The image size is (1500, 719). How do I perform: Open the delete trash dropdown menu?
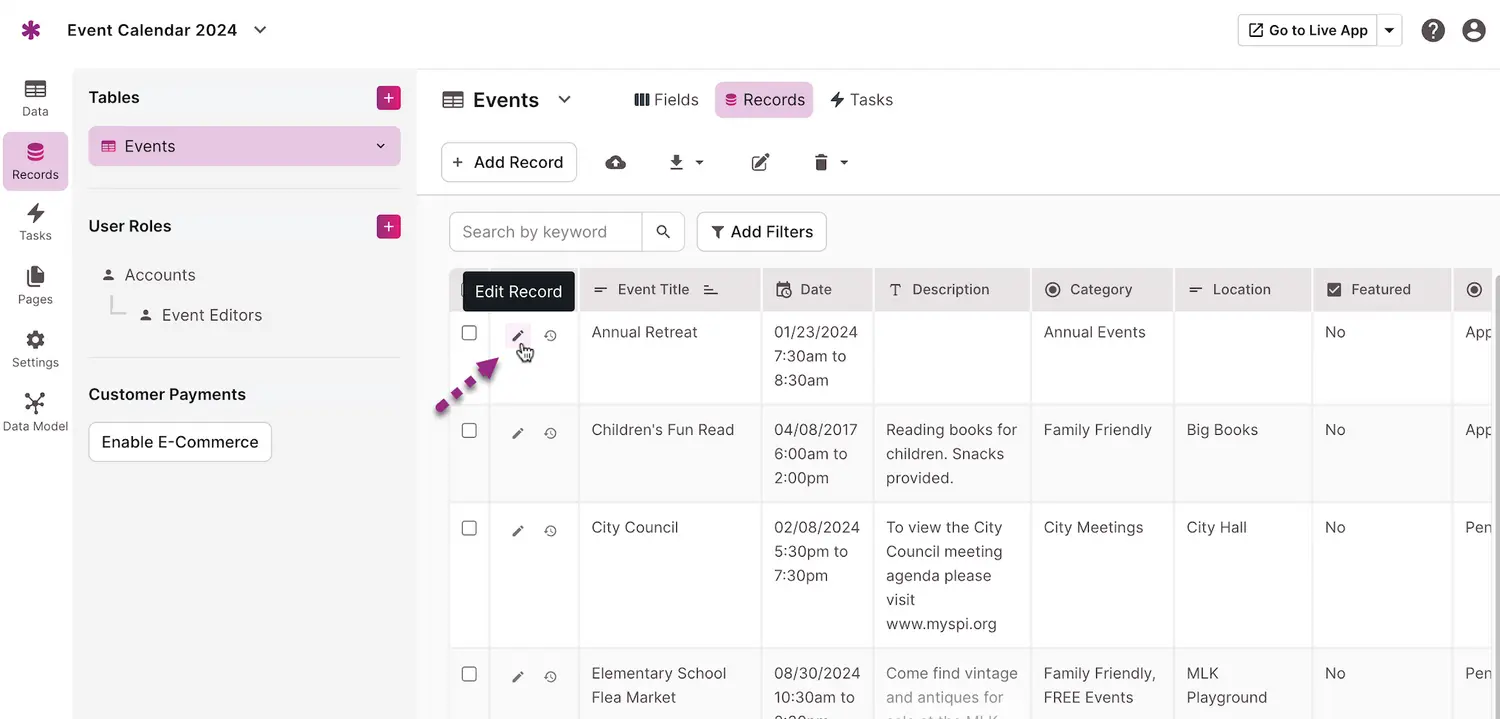tap(830, 162)
